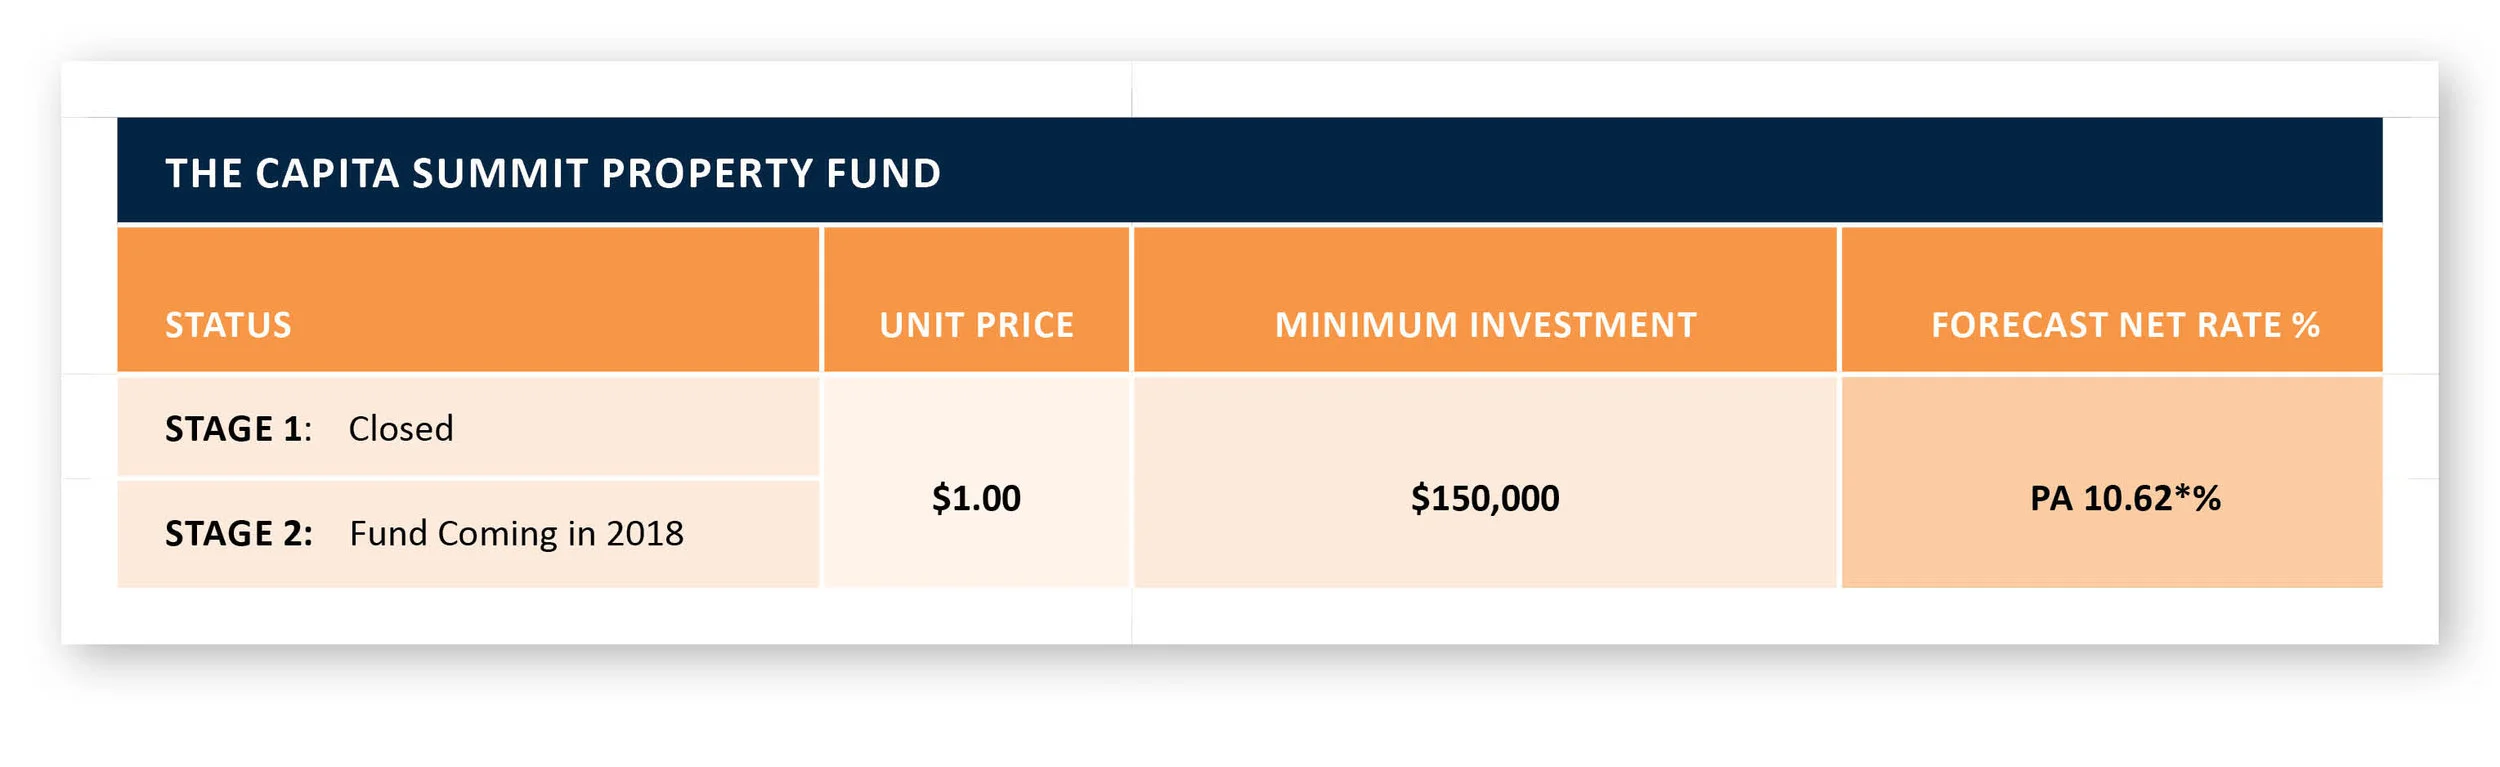The image size is (2500, 767).
Task: Click the % symbol in the forecast header
Action: tap(2306, 325)
